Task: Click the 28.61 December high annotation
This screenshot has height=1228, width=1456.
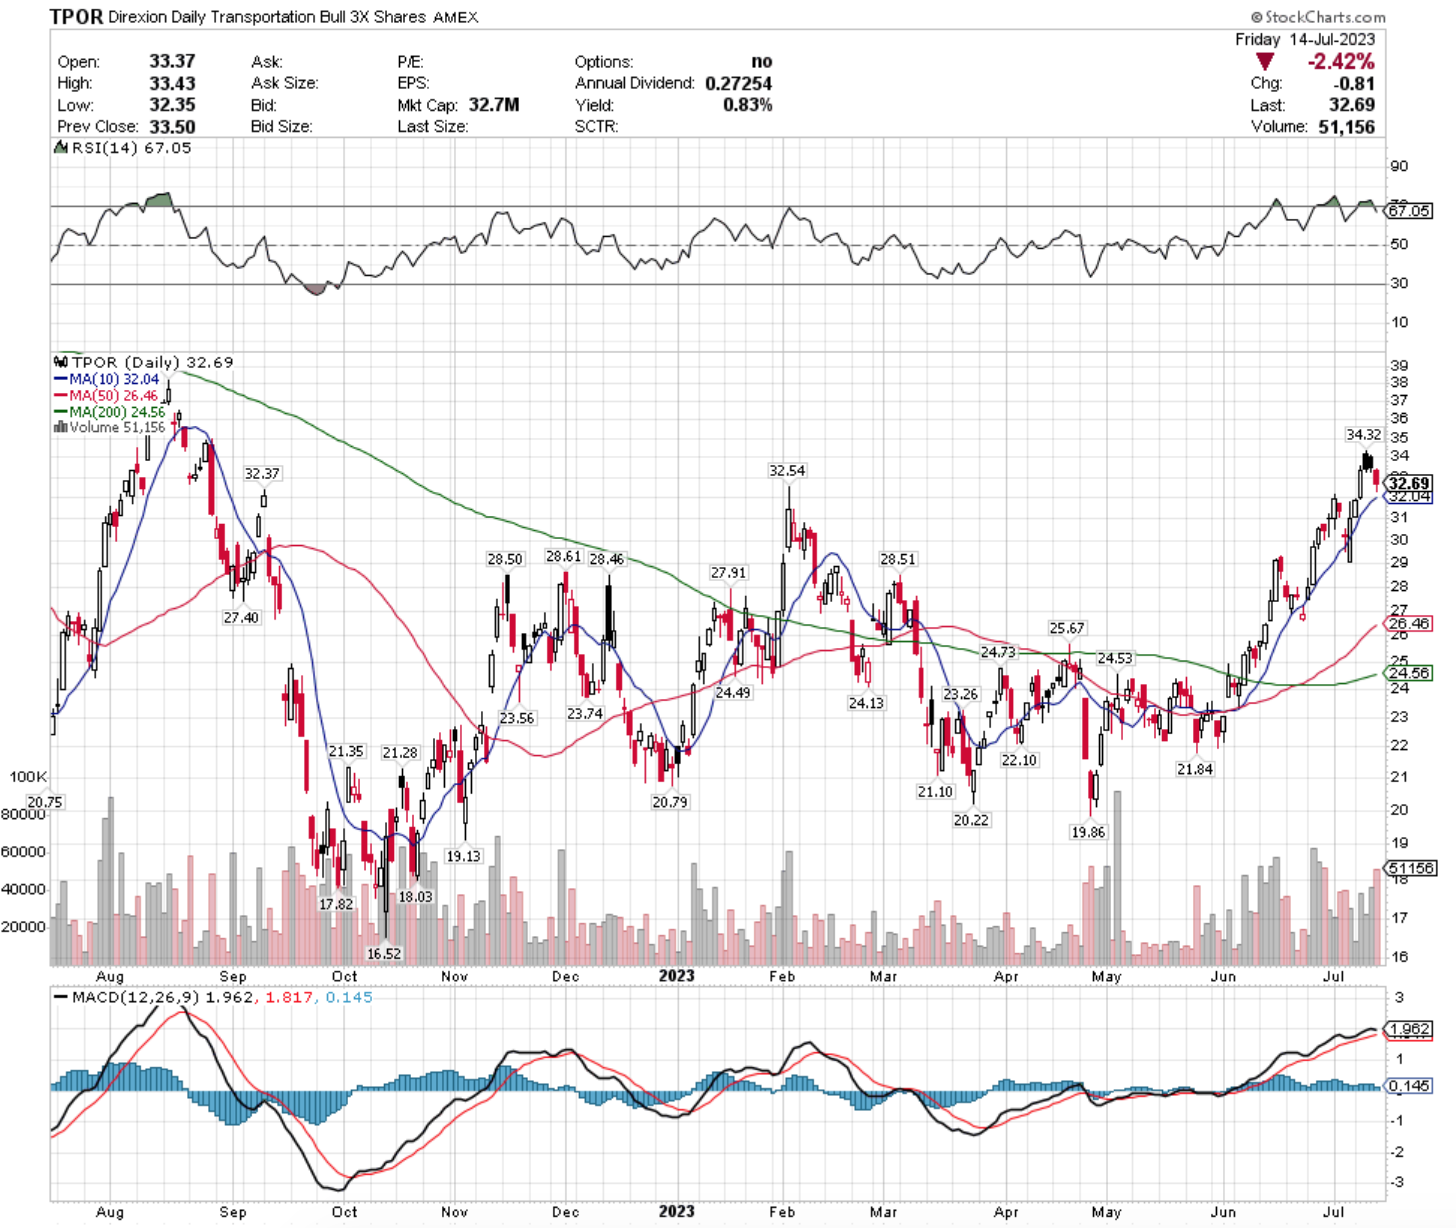Action: point(563,557)
